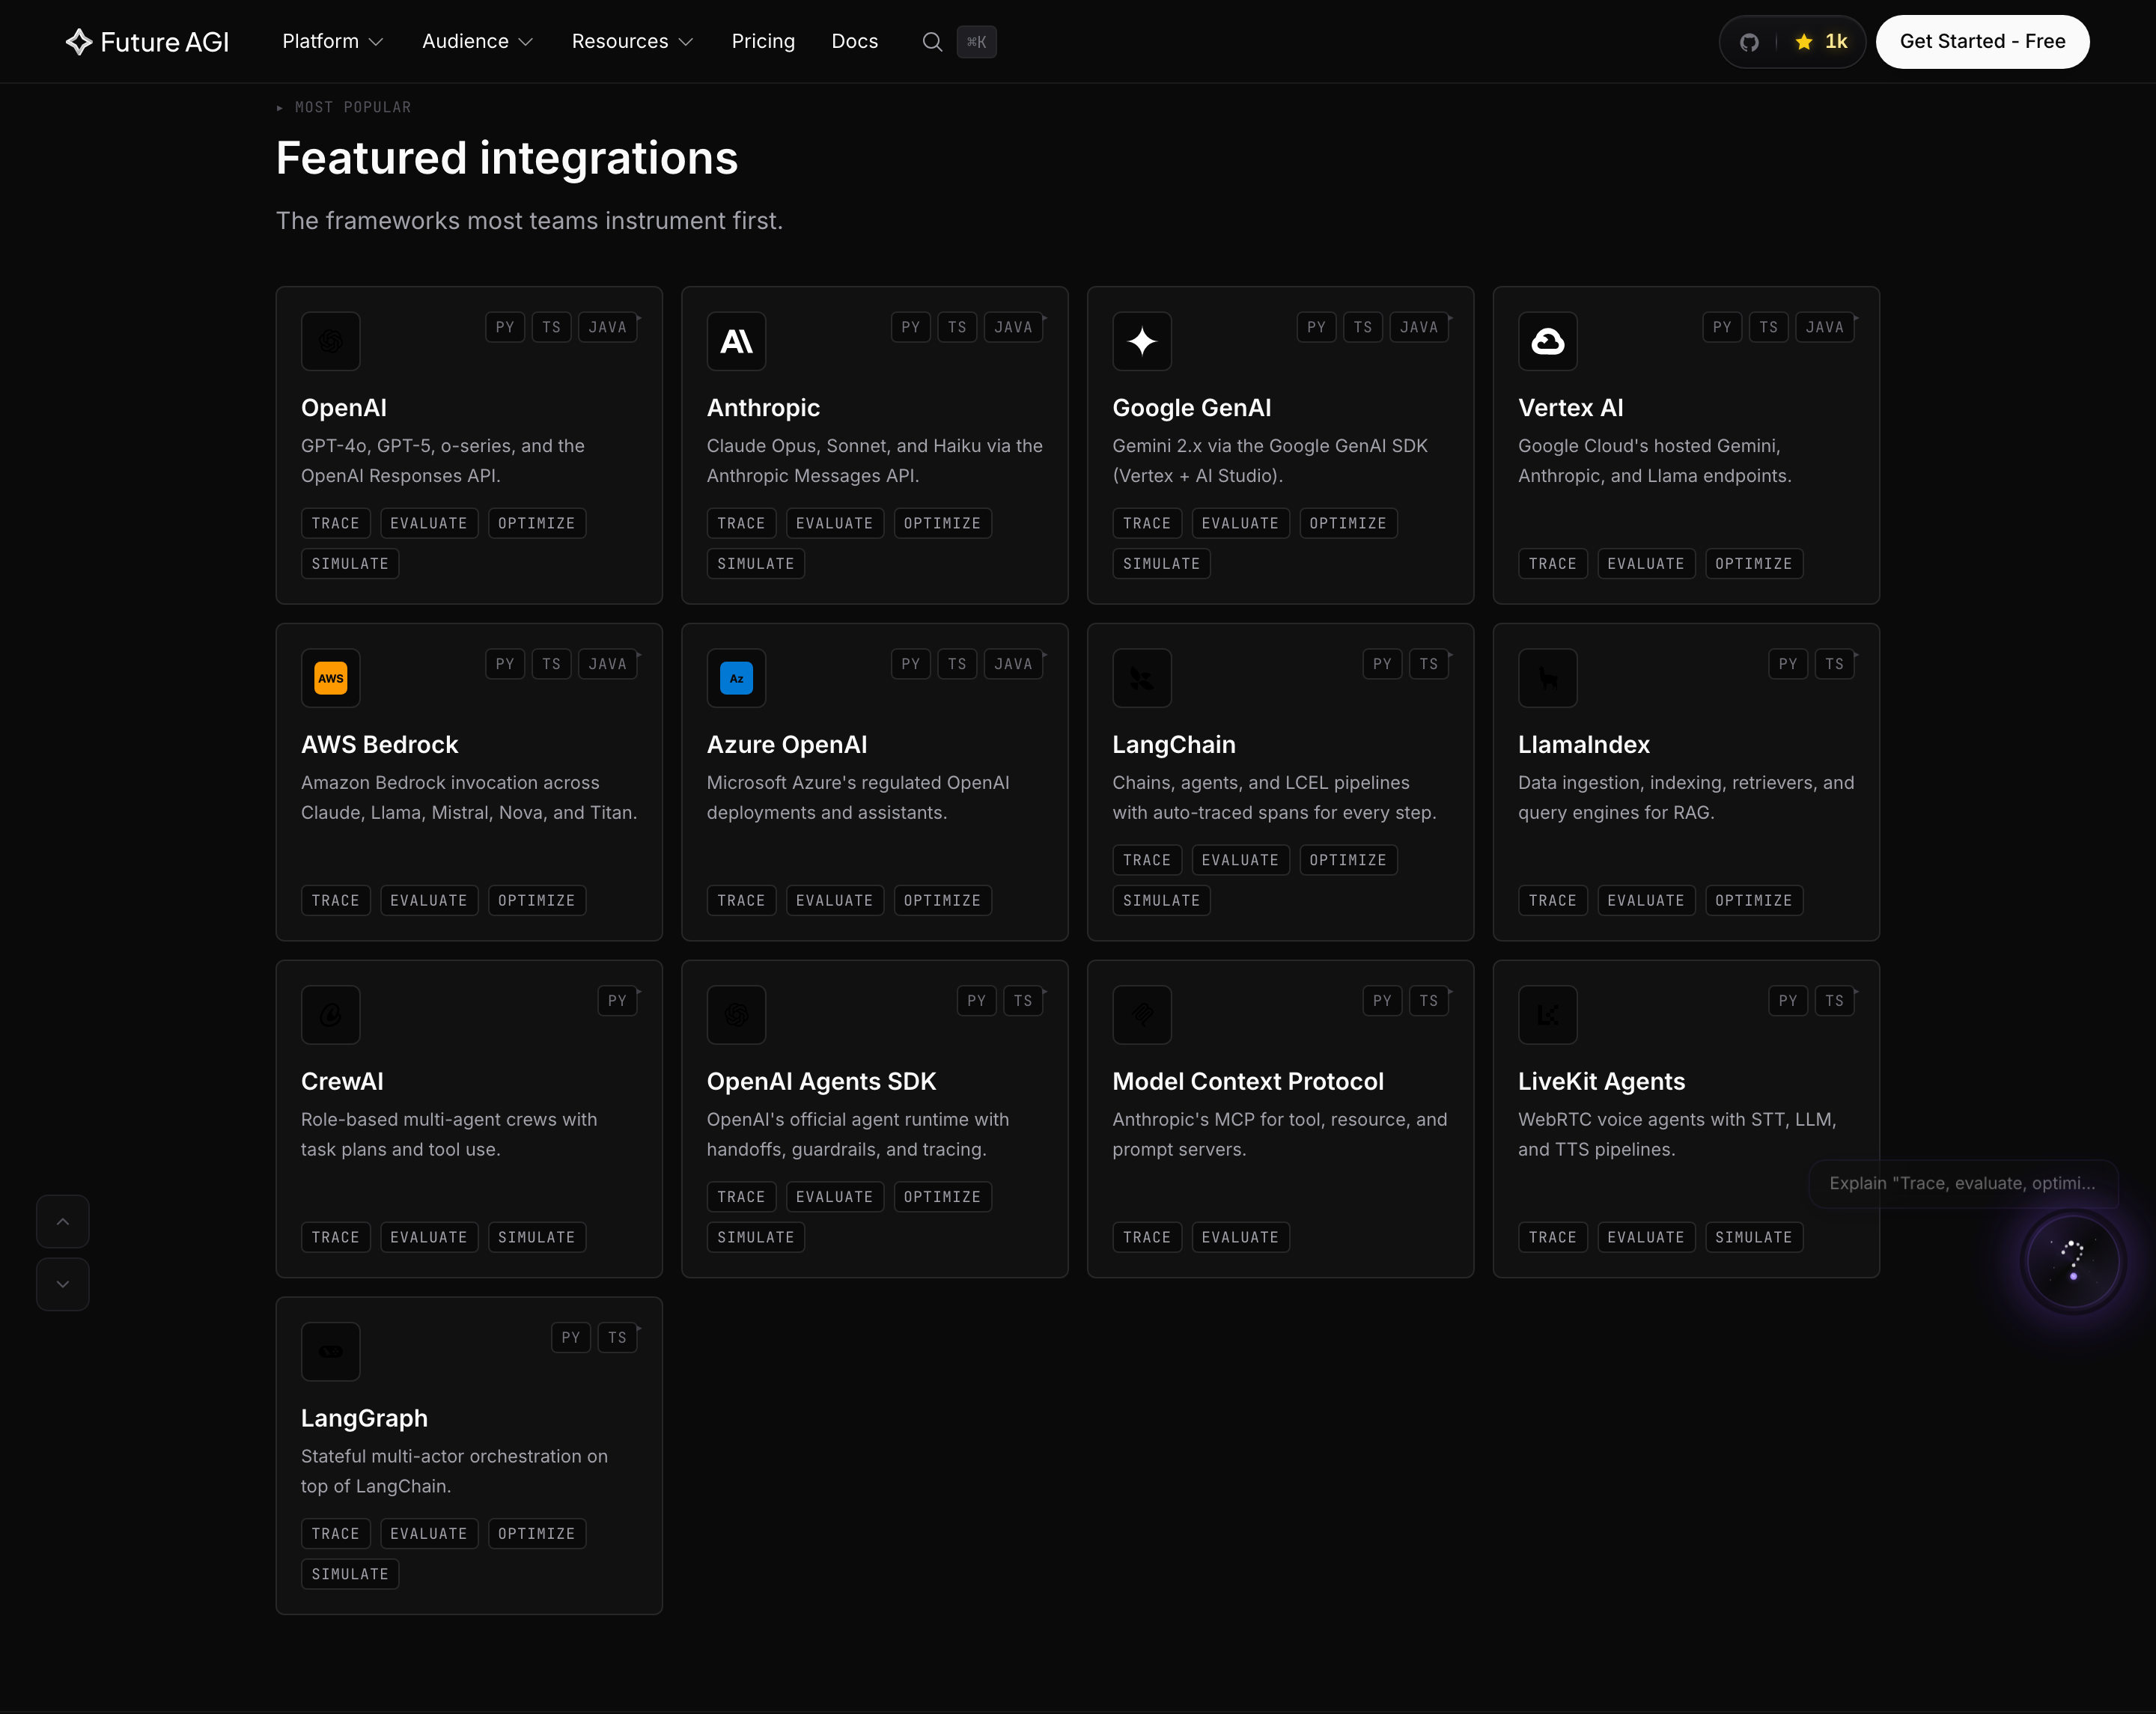2156x1714 pixels.
Task: Open the LiveKit Agents title
Action: point(1602,1082)
